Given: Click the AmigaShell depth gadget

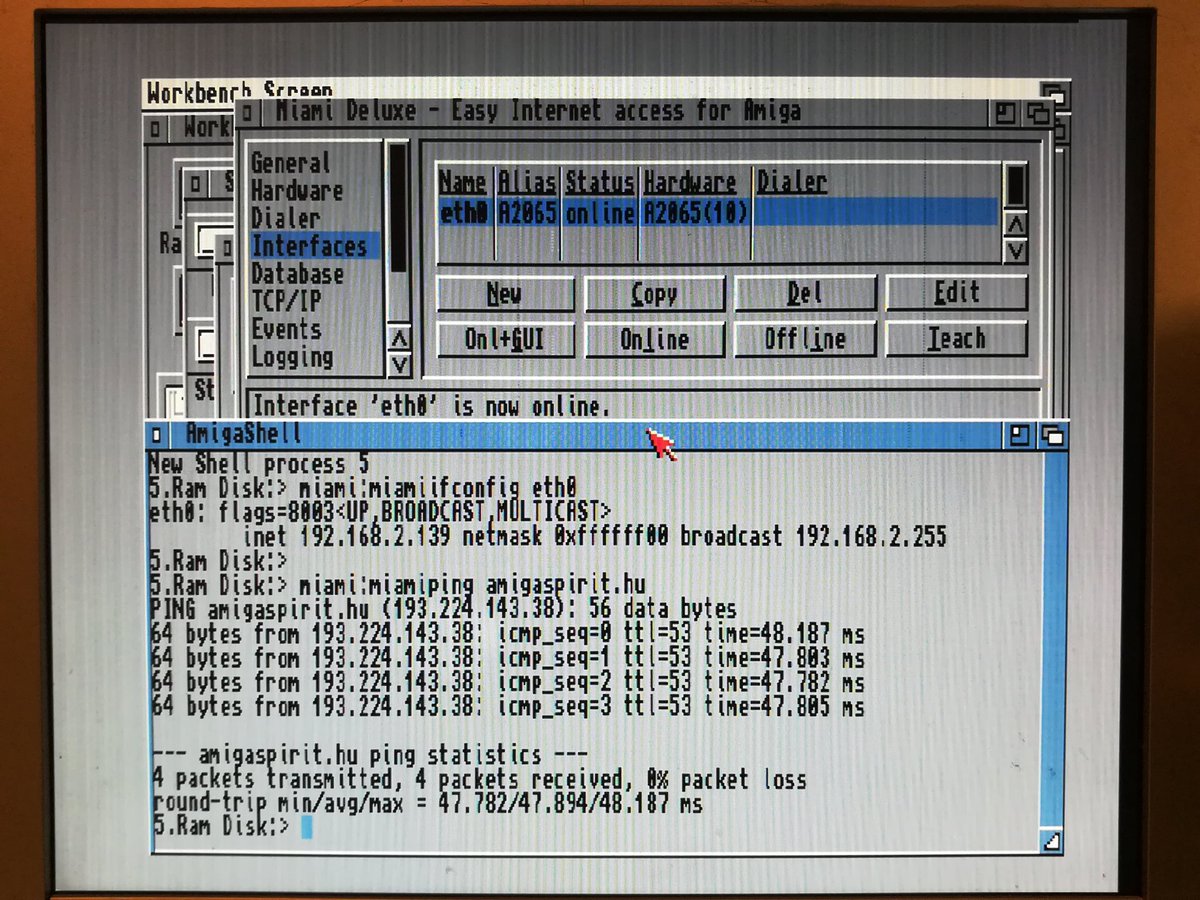Looking at the screenshot, I should click(1051, 435).
